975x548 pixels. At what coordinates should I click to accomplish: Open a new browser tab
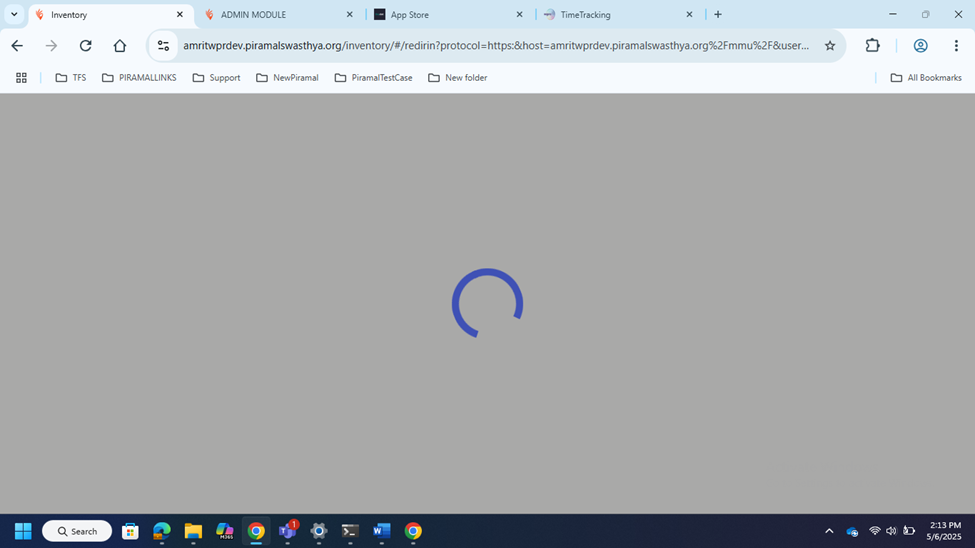click(x=718, y=14)
